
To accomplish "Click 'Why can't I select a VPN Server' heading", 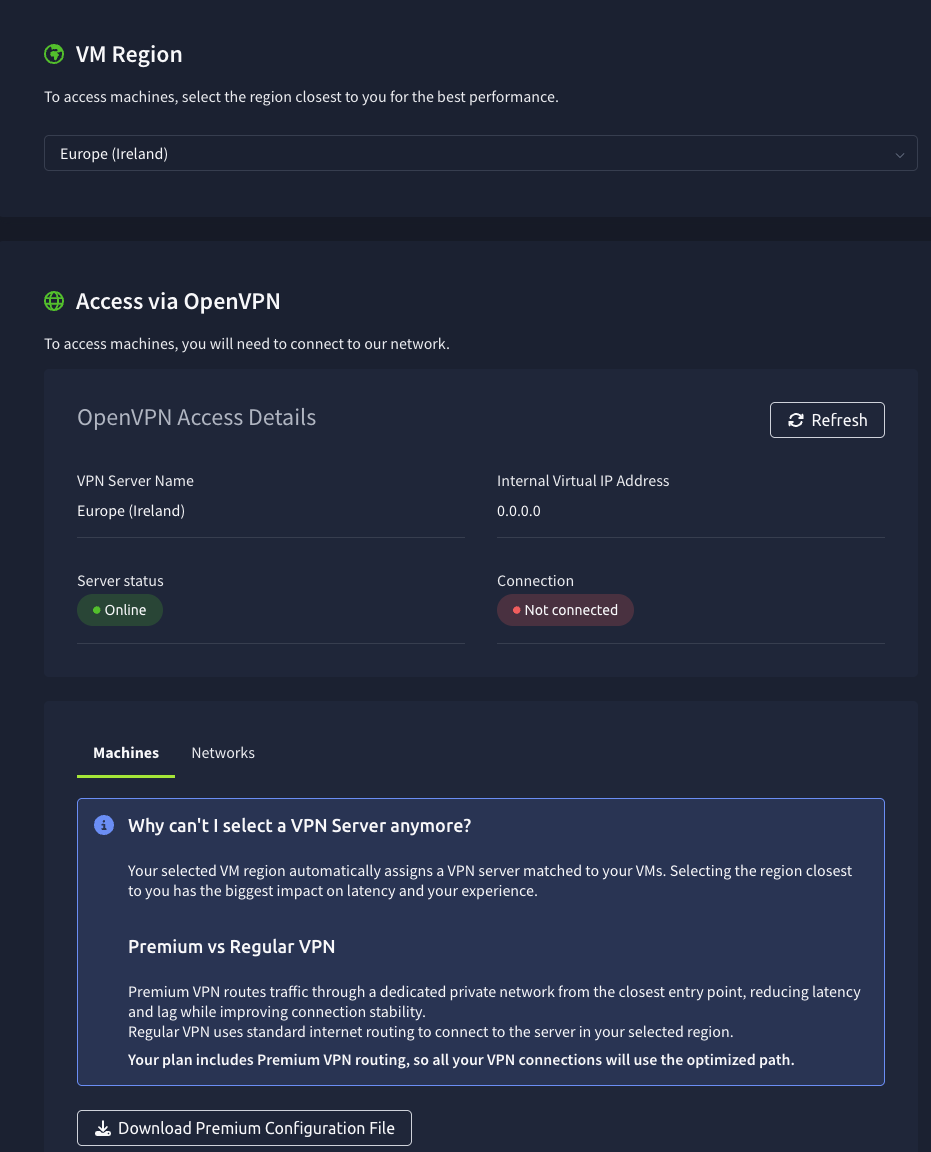I will point(299,826).
